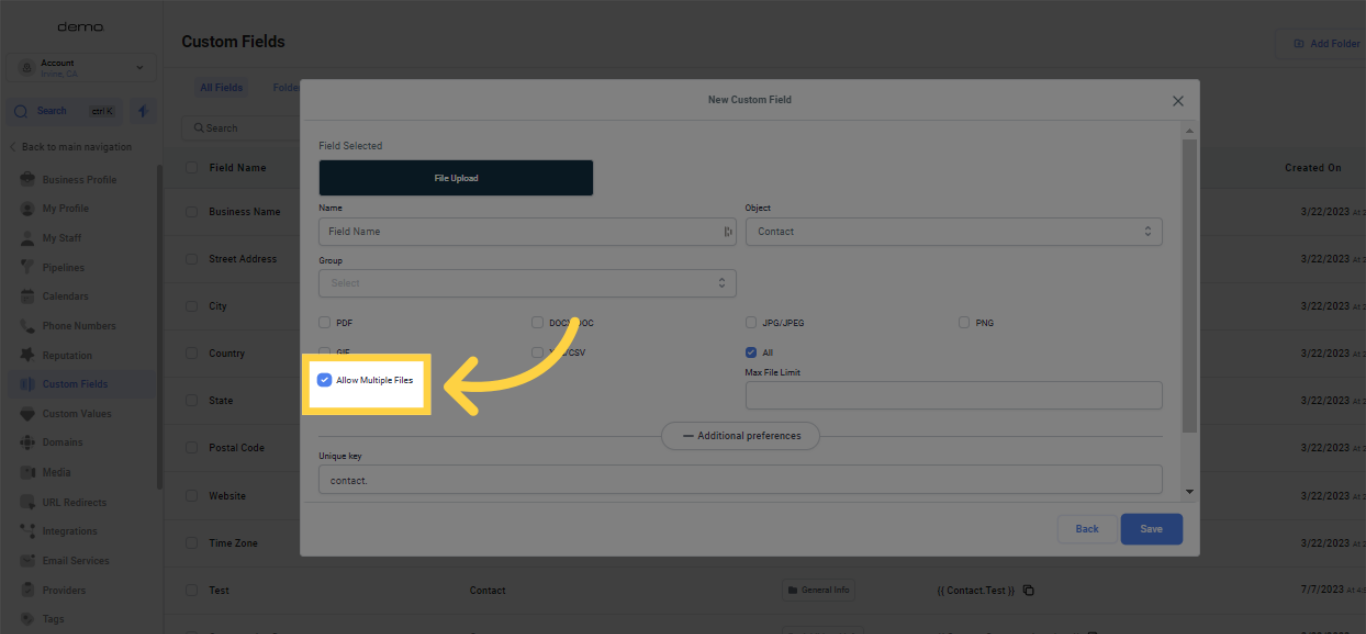Open Pipelines from sidebar
1366x634 pixels.
pyautogui.click(x=63, y=267)
